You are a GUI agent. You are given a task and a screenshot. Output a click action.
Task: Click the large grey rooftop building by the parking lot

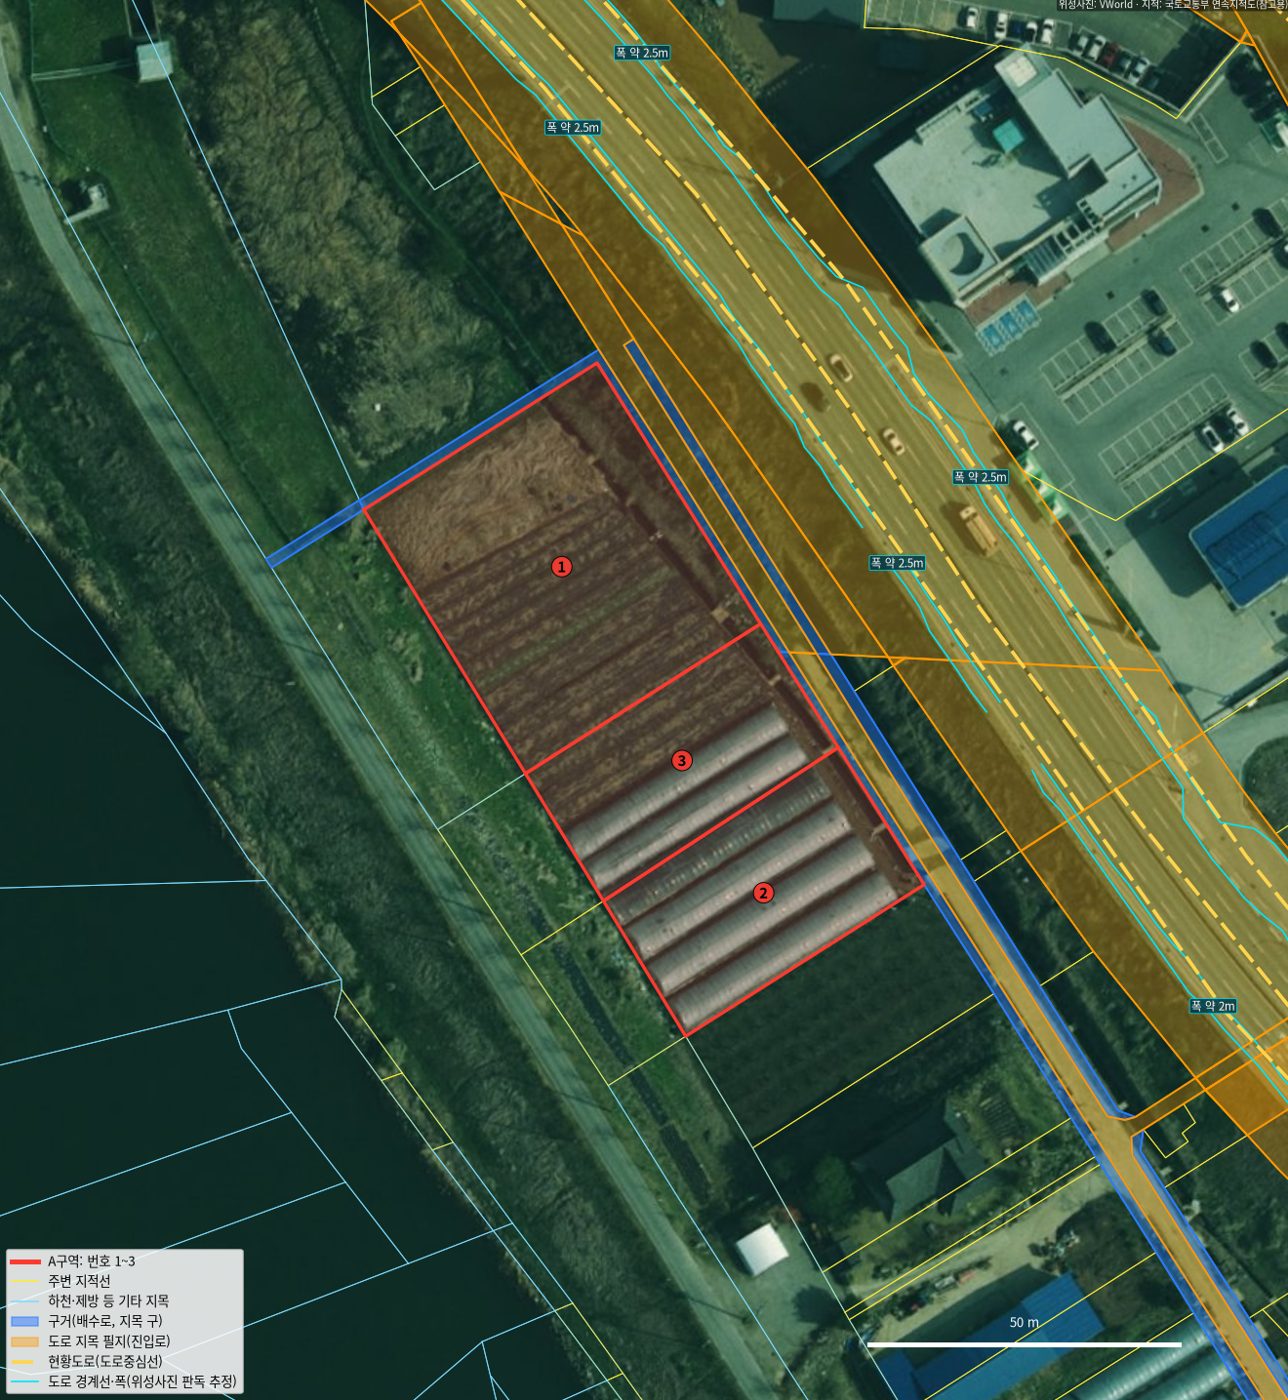[x=1015, y=180]
